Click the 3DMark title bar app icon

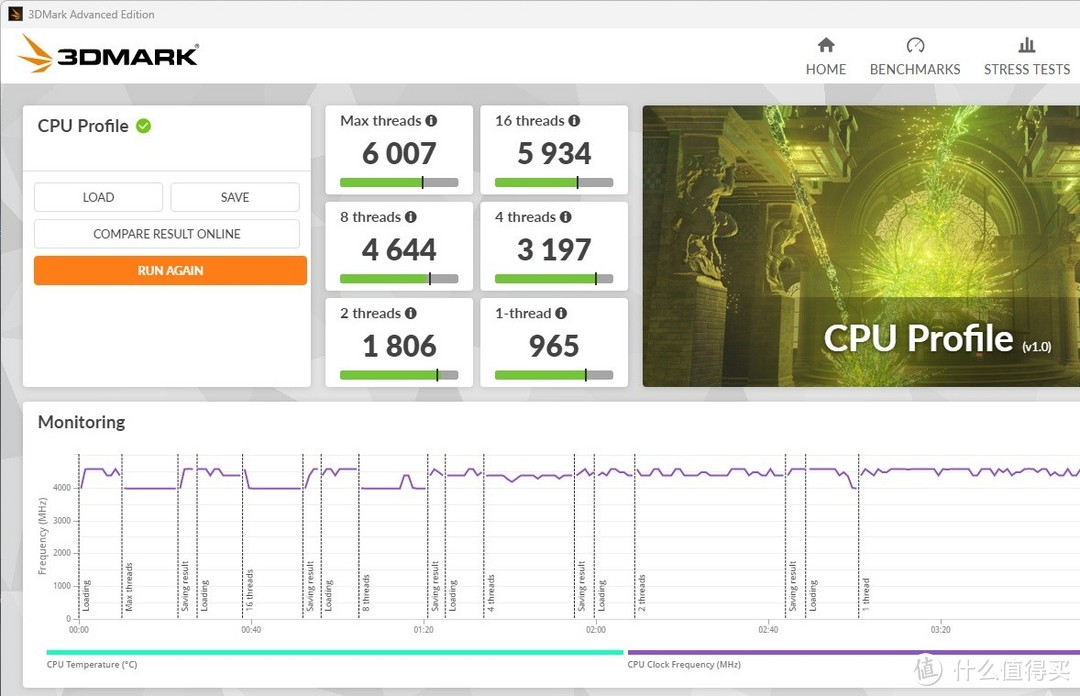pyautogui.click(x=15, y=14)
